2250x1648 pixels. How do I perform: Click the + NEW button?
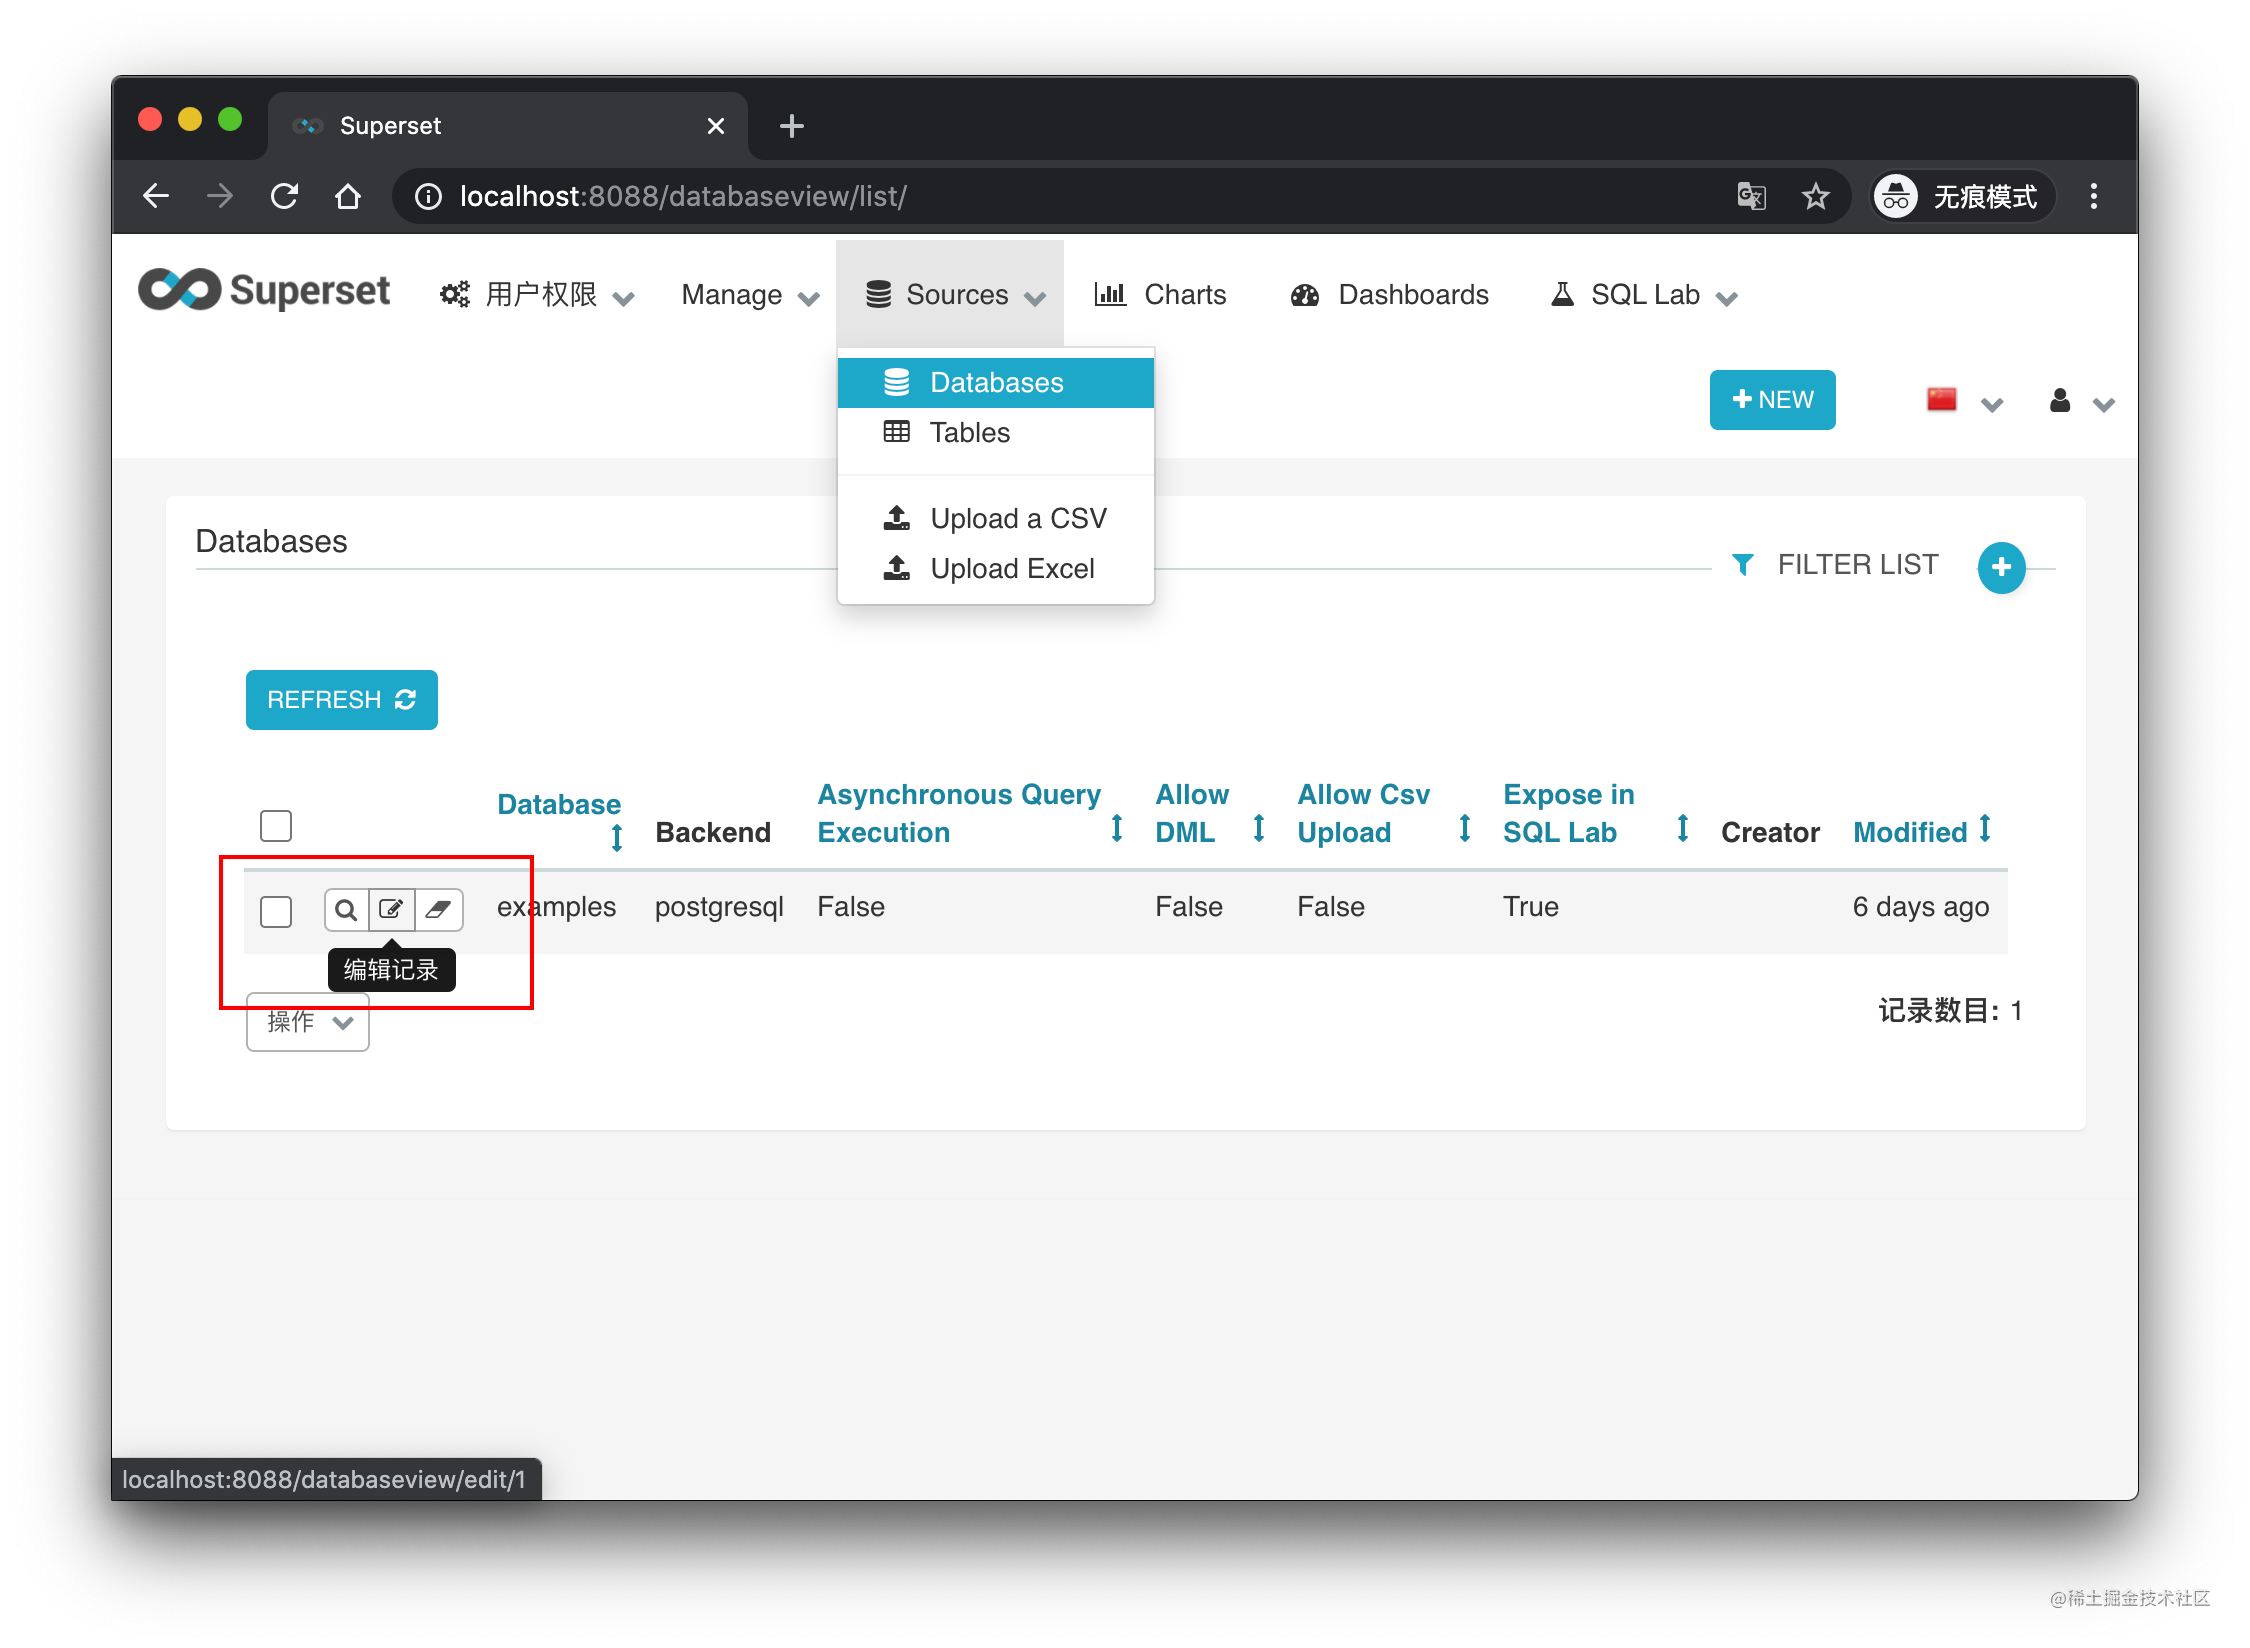tap(1772, 399)
